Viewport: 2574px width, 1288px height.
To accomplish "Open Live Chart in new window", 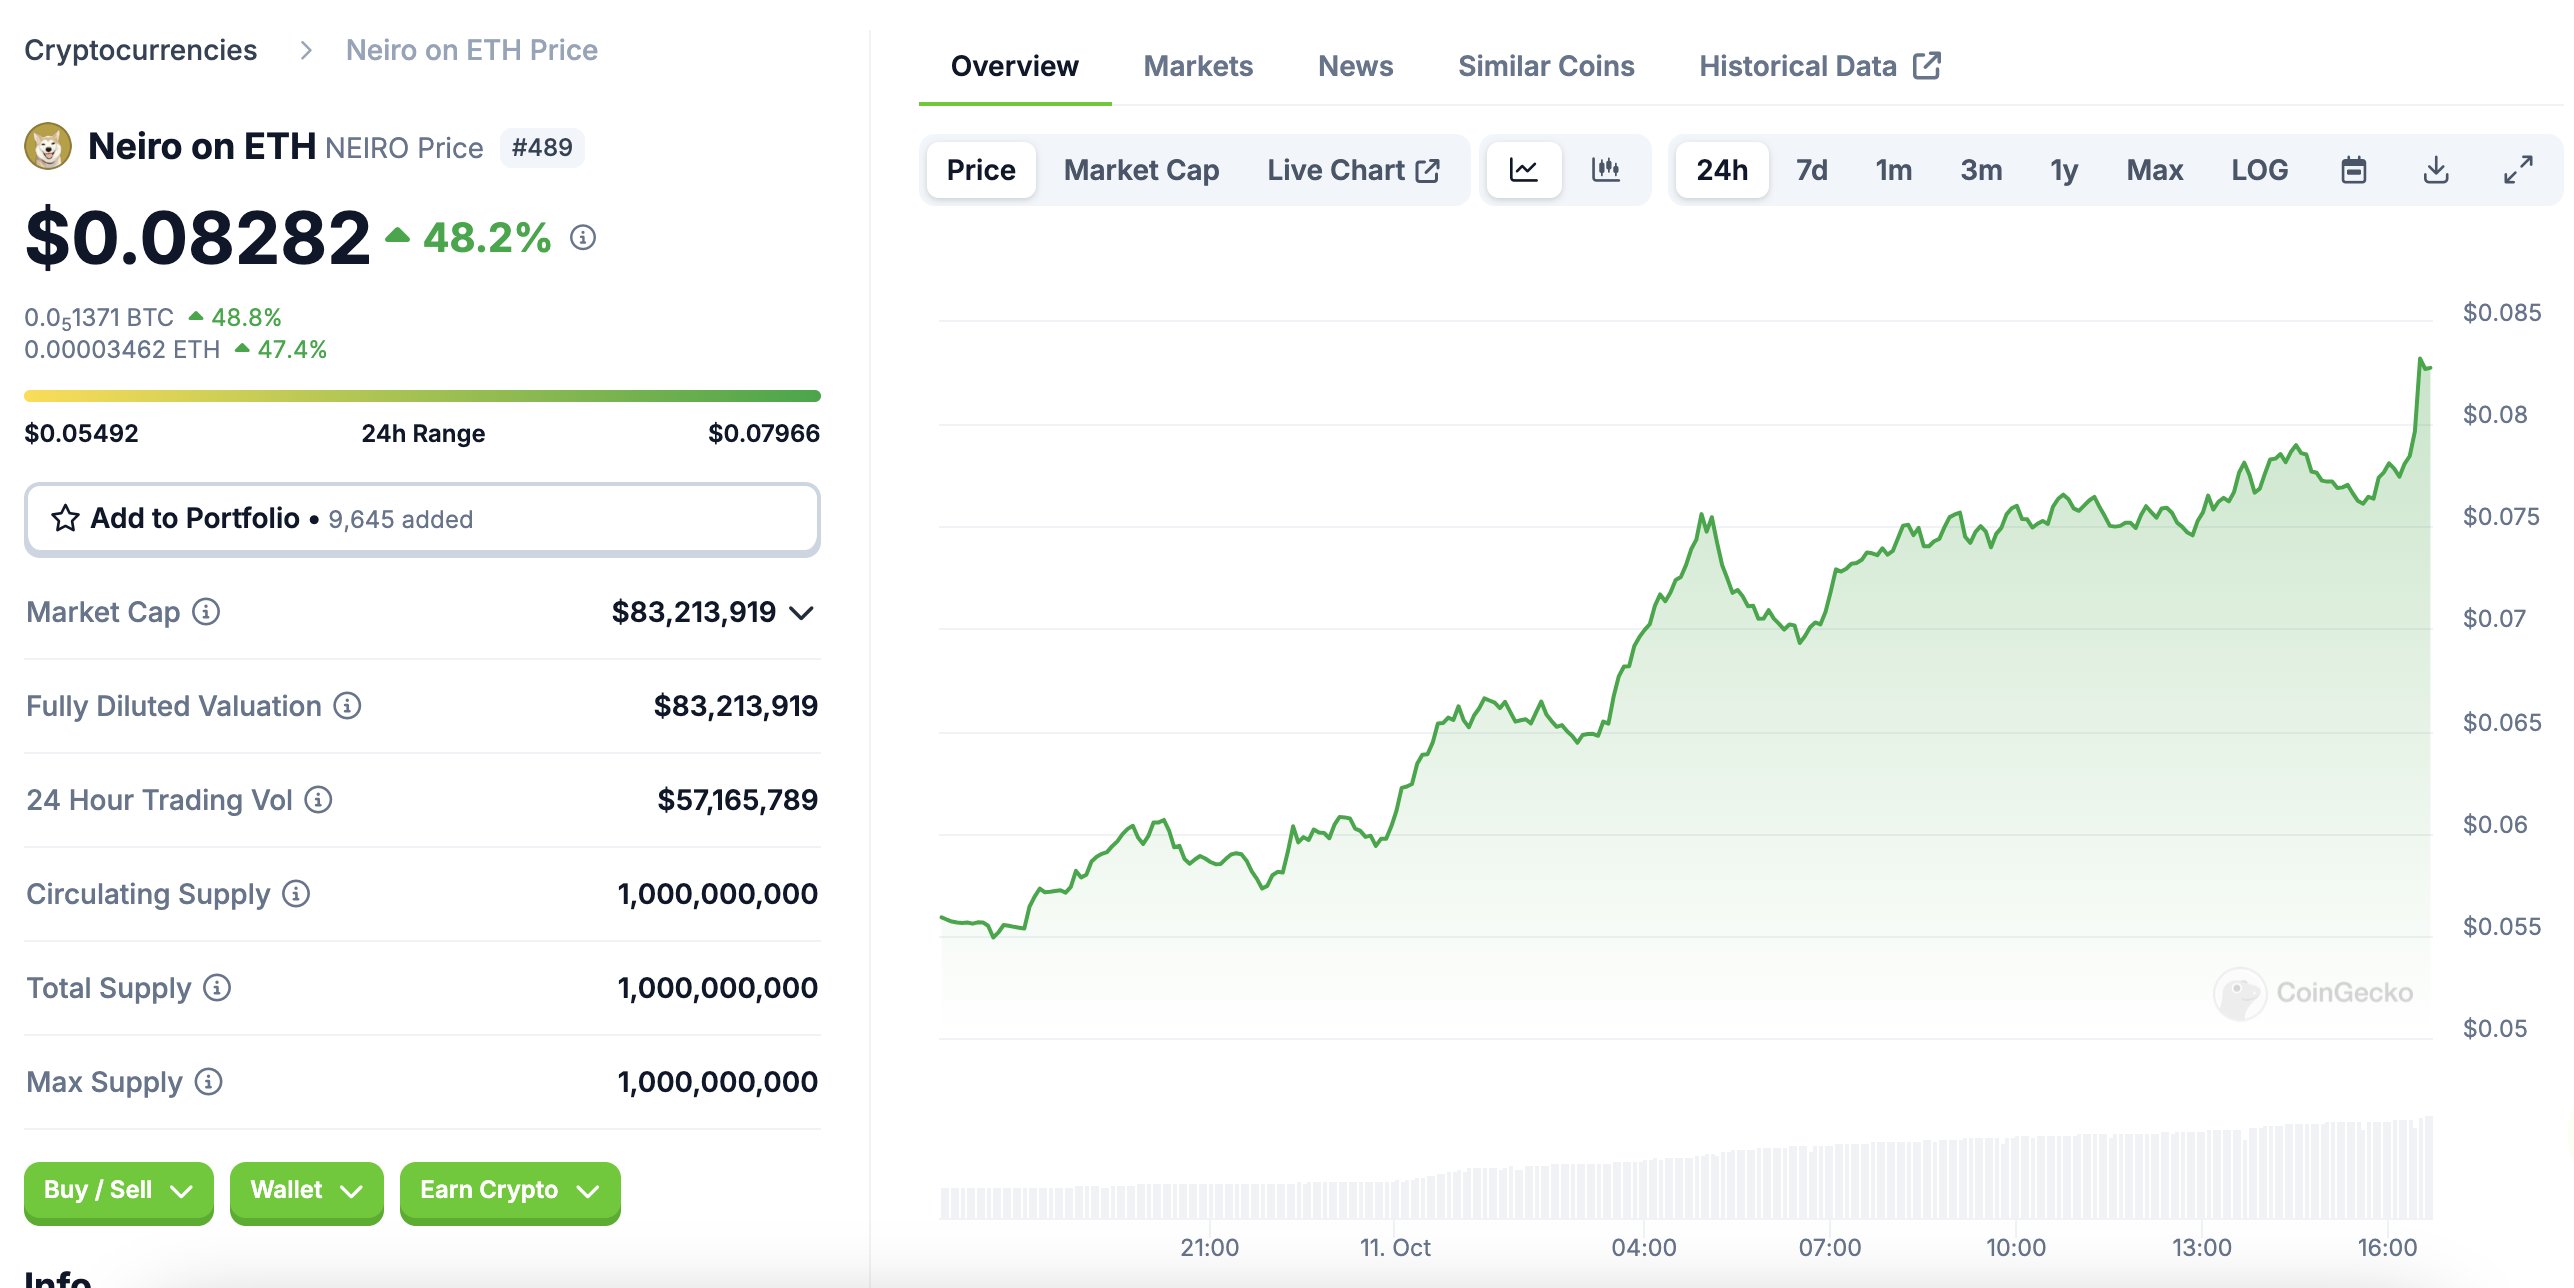I will [1353, 170].
